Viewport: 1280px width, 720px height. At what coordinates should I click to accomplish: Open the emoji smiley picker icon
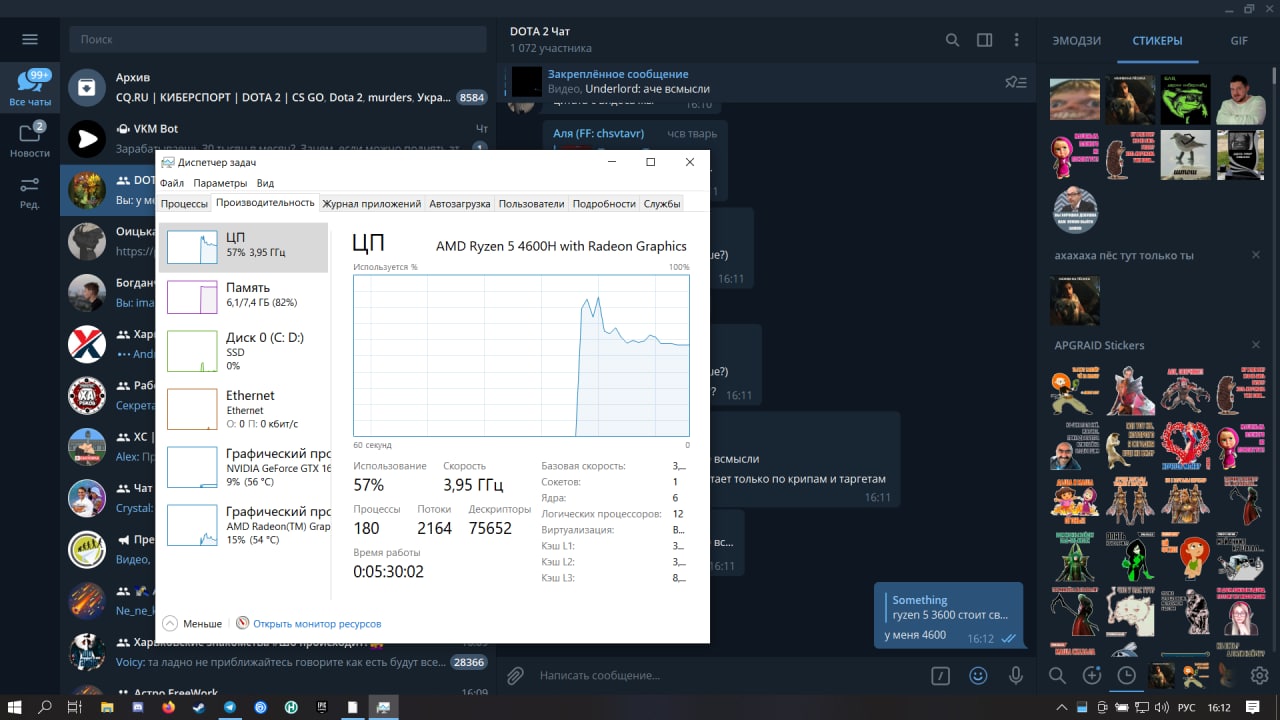(978, 676)
